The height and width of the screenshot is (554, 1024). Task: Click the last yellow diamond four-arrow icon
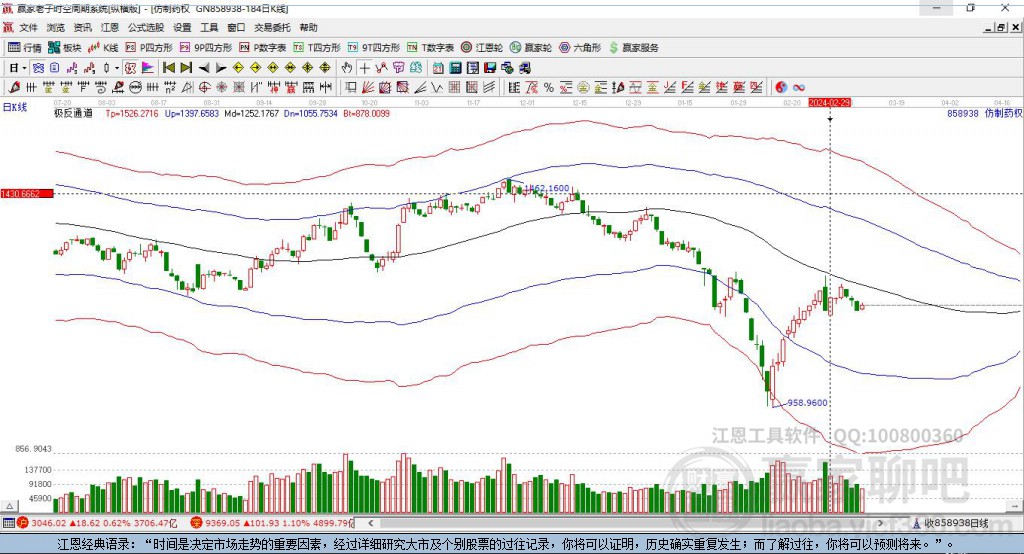[325, 68]
